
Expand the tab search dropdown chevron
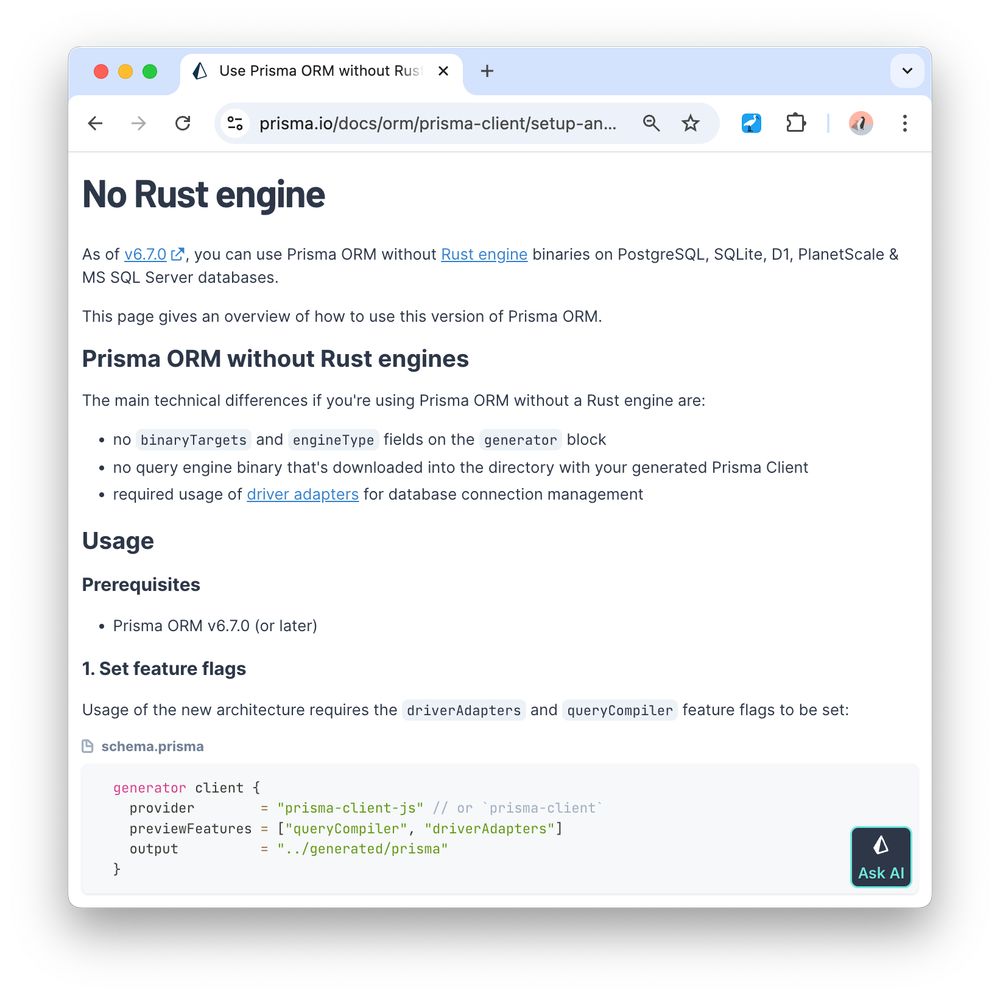tap(907, 71)
